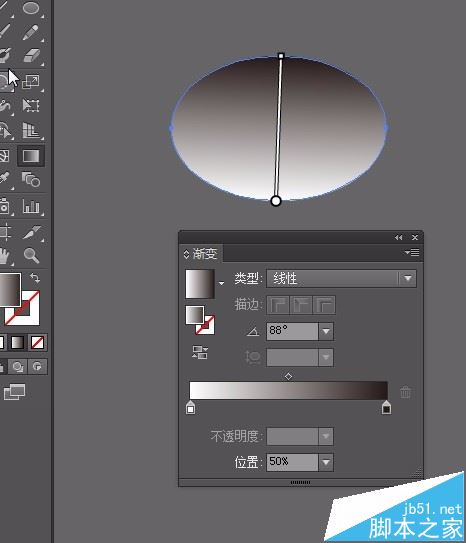This screenshot has height=543, width=466.
Task: Enable Draw Behind mode
Action: pos(17,366)
